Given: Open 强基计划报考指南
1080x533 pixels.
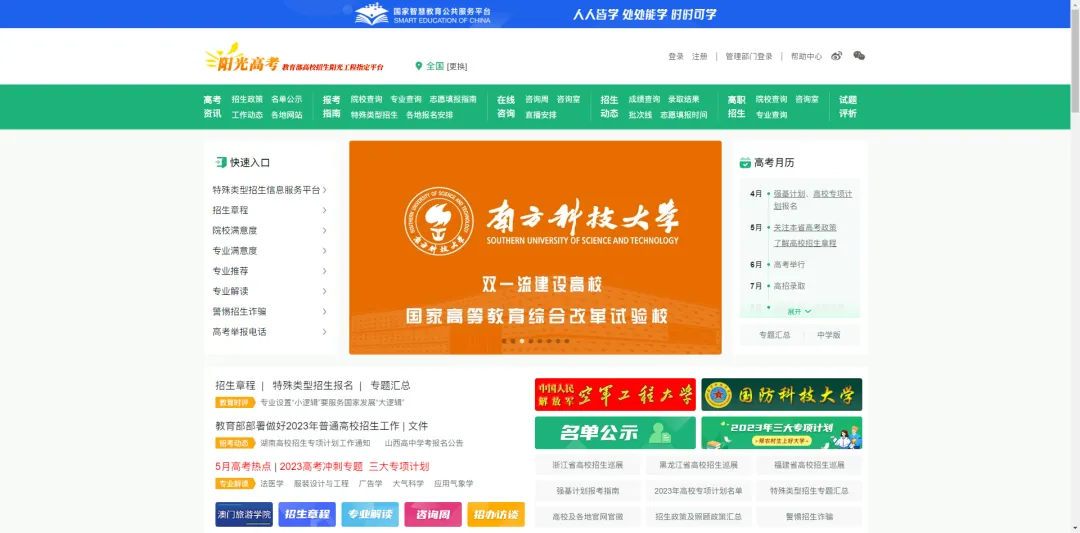Looking at the screenshot, I should [x=588, y=491].
